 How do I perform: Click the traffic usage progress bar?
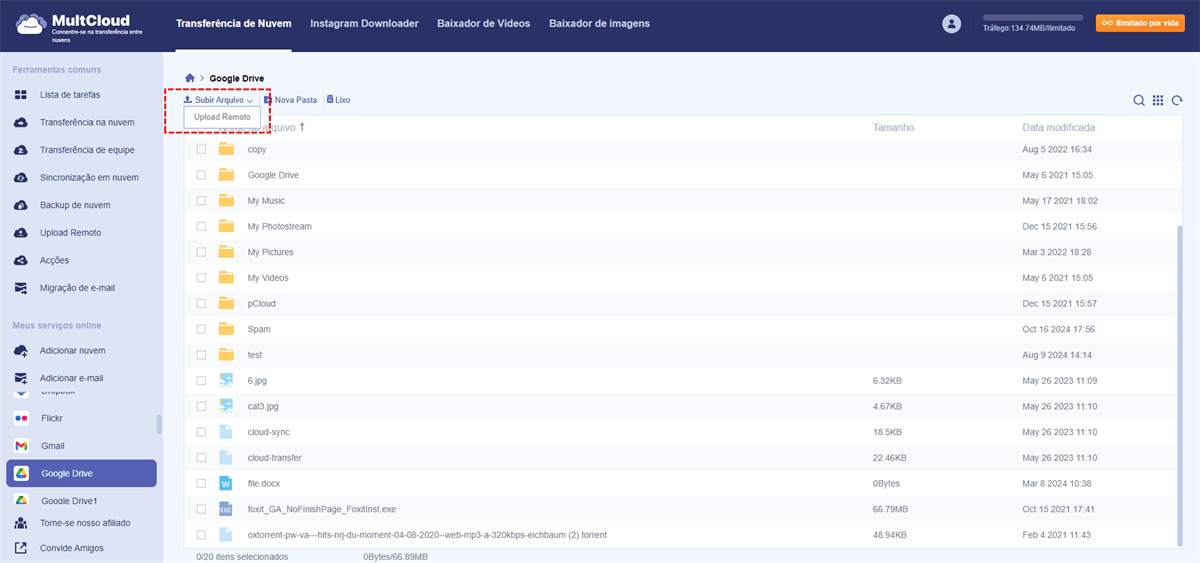1033,17
